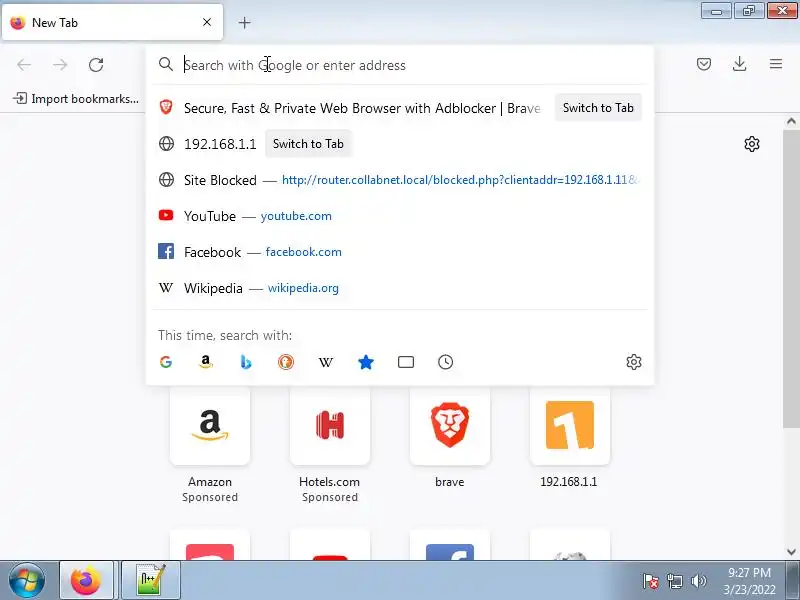This screenshot has height=600, width=800.
Task: Click the Brave lion favicon in suggestions
Action: 166,107
